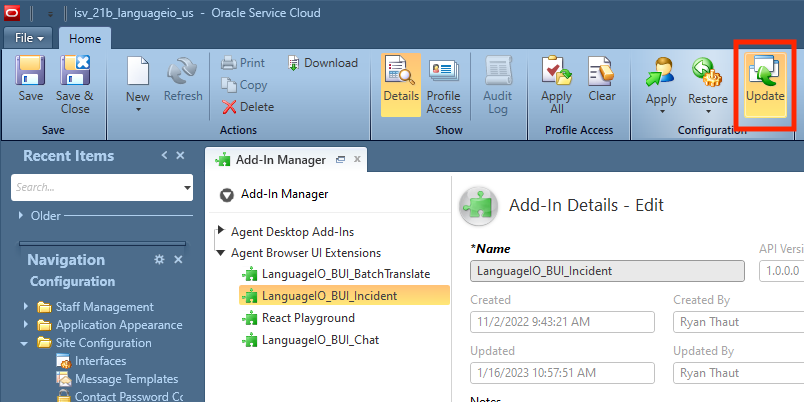The height and width of the screenshot is (402, 804).
Task: Click the Update configuration button
Action: 765,85
